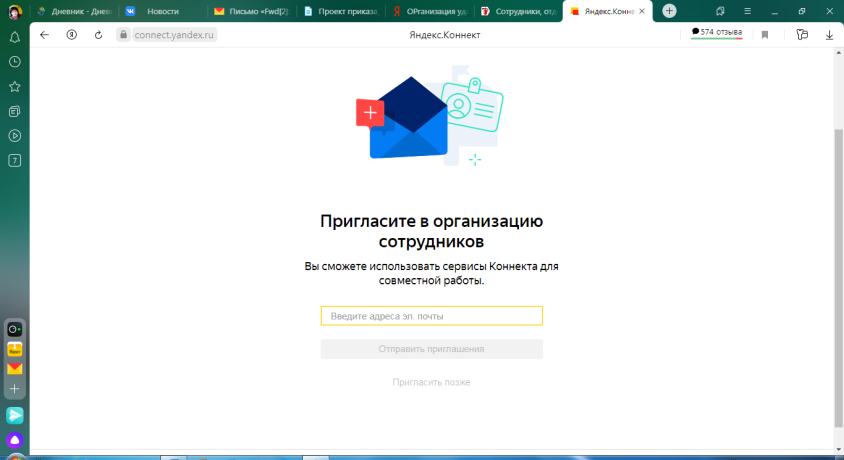Switch to the Проект приказа tab
This screenshot has height=460, width=844.
tap(340, 11)
